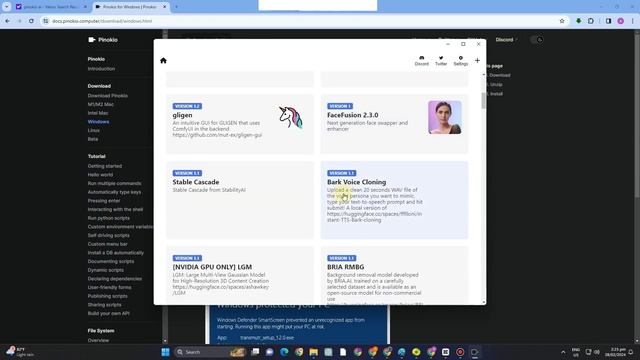Switch to the first browser tab

[51, 7]
